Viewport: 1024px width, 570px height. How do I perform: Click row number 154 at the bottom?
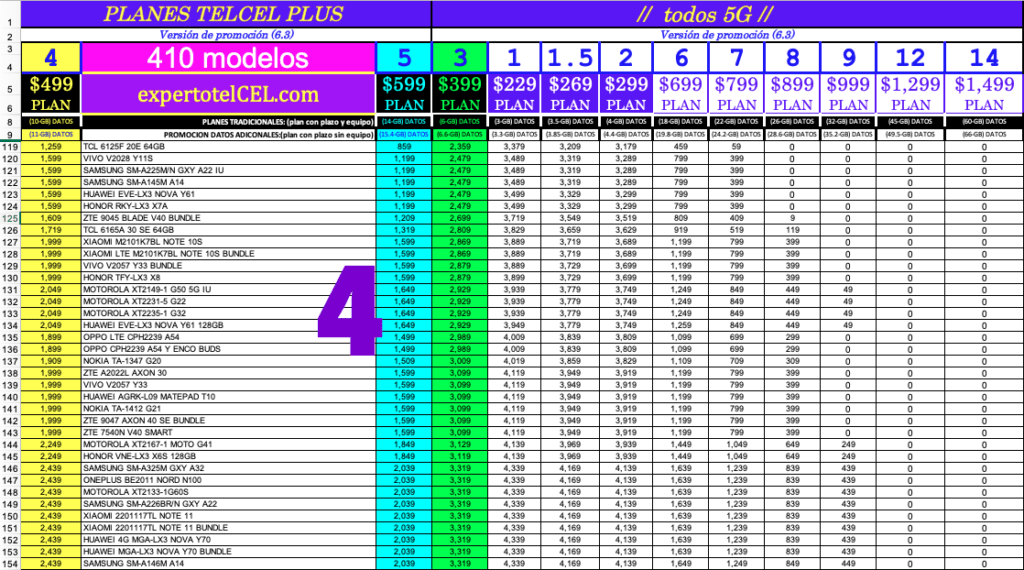pos(10,563)
